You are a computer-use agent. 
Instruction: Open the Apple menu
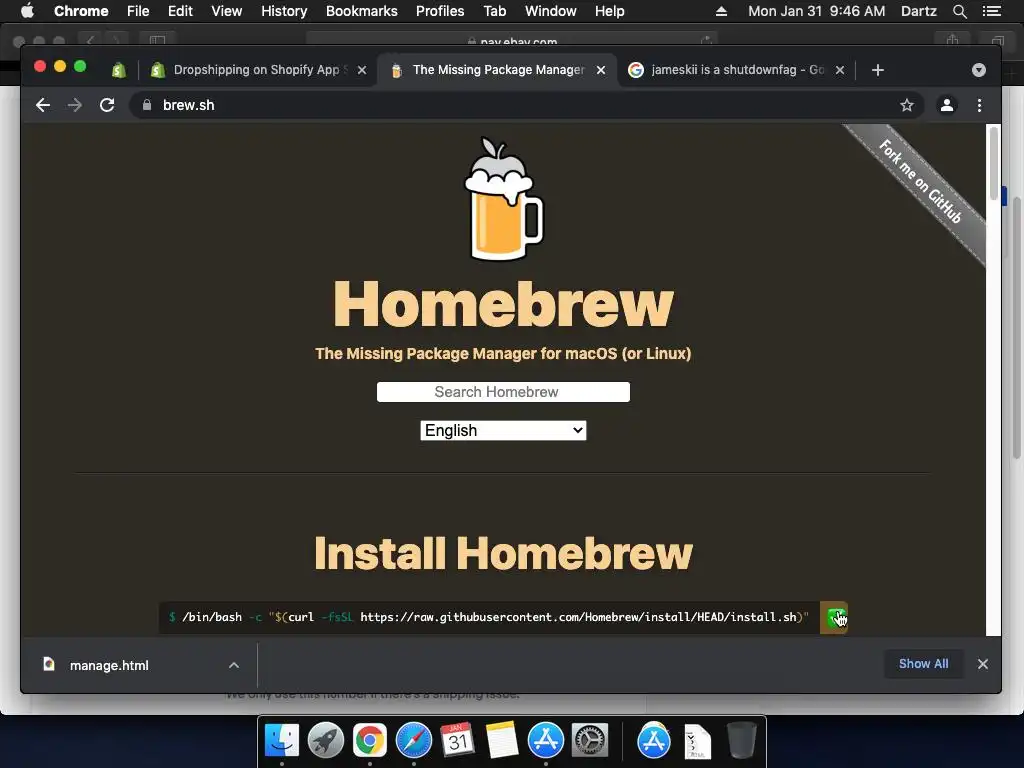click(x=27, y=11)
